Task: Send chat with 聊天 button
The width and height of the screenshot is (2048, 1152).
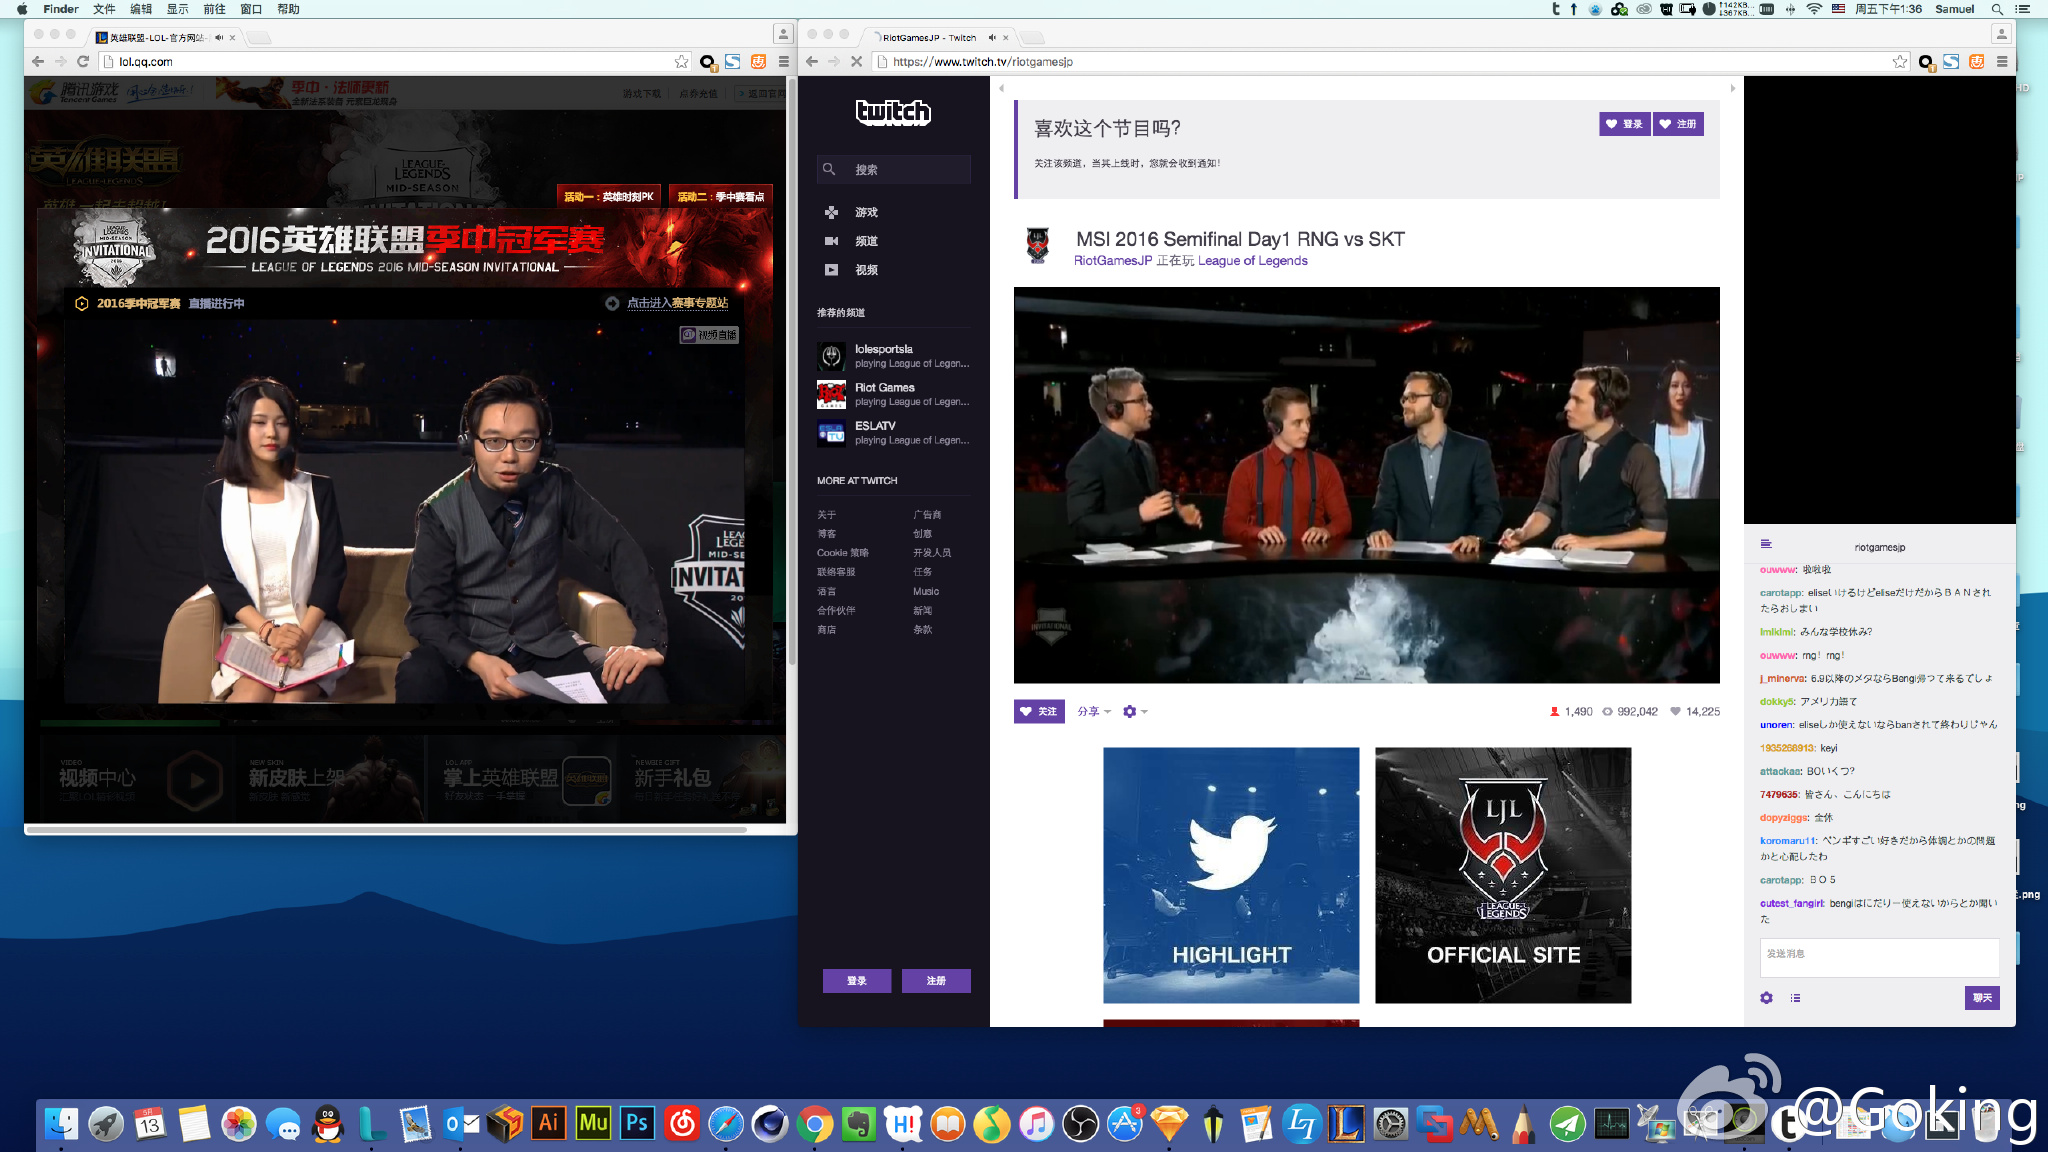Action: click(x=1982, y=998)
